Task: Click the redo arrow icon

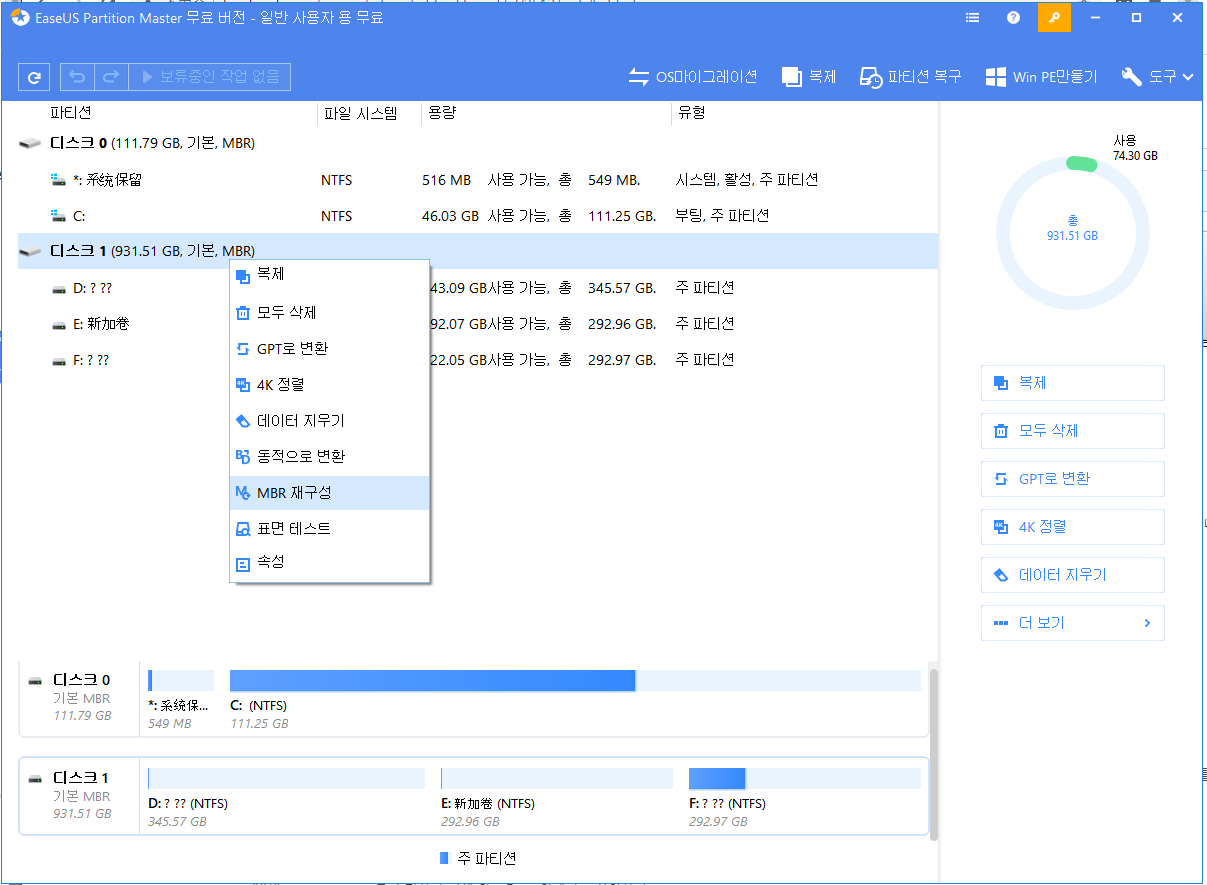Action: (111, 77)
